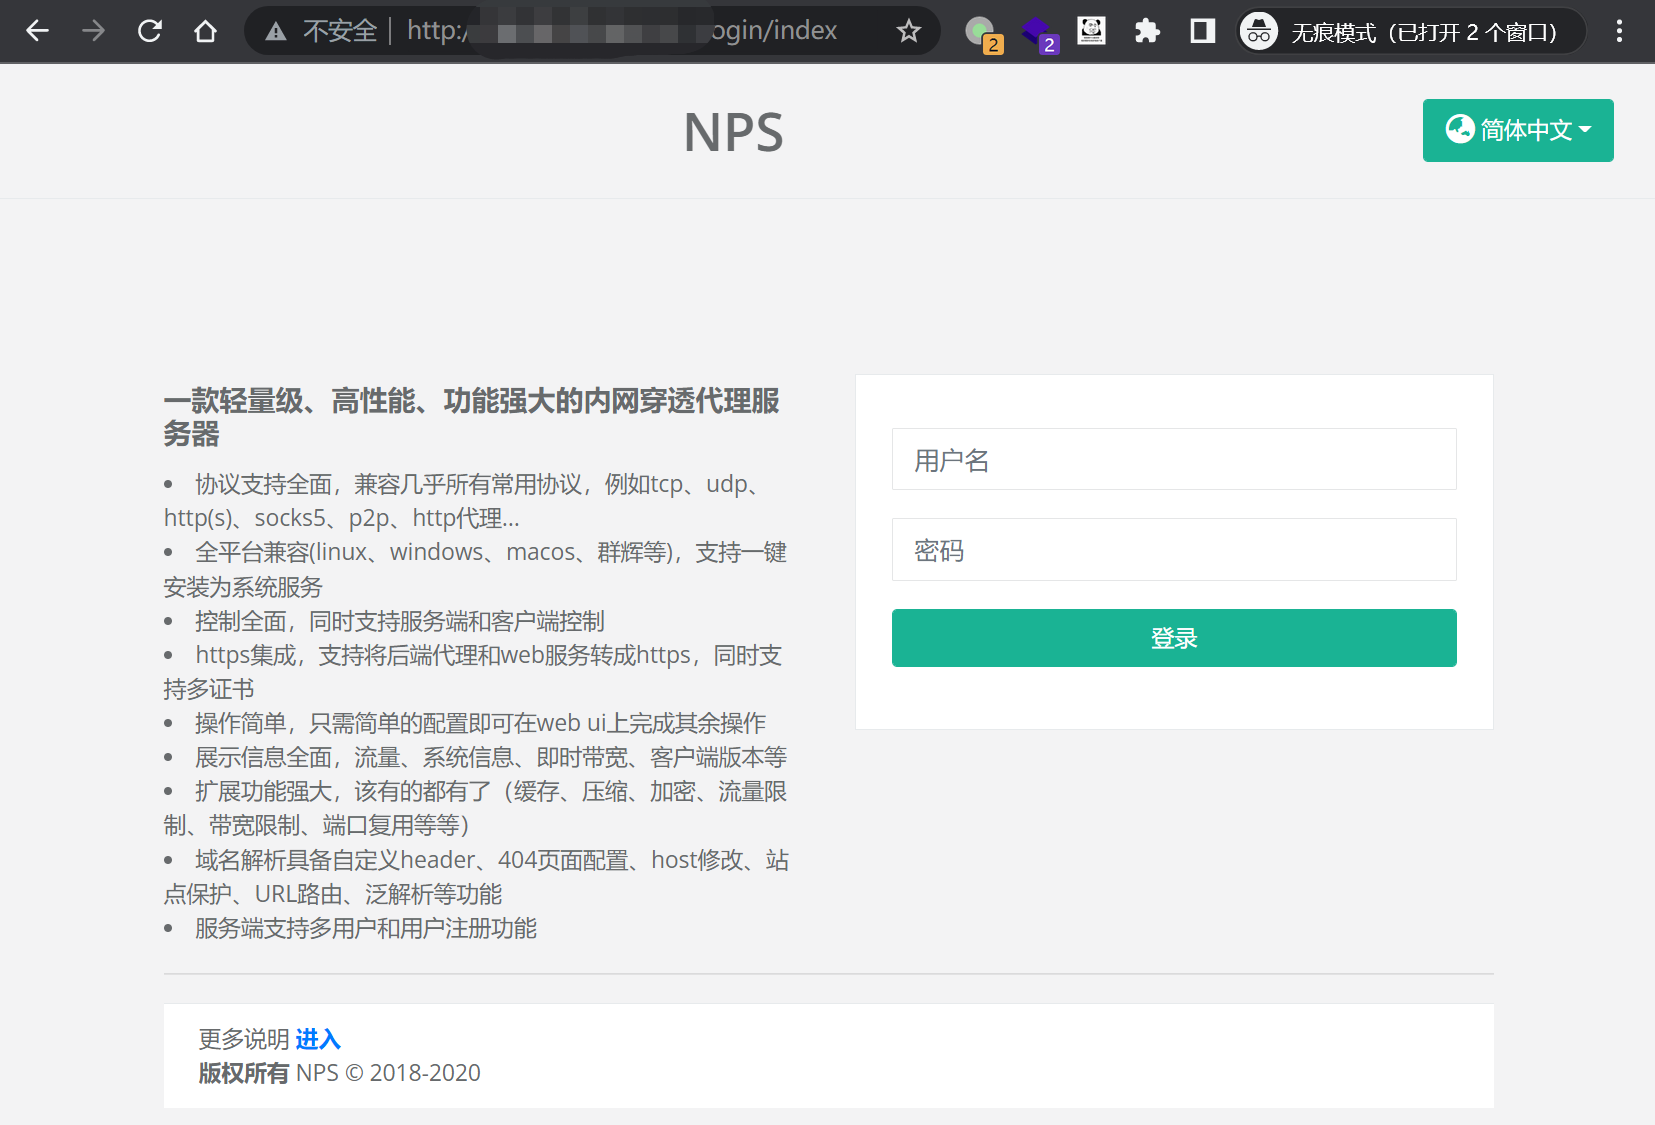Open the green circle extension with badge

[x=980, y=32]
